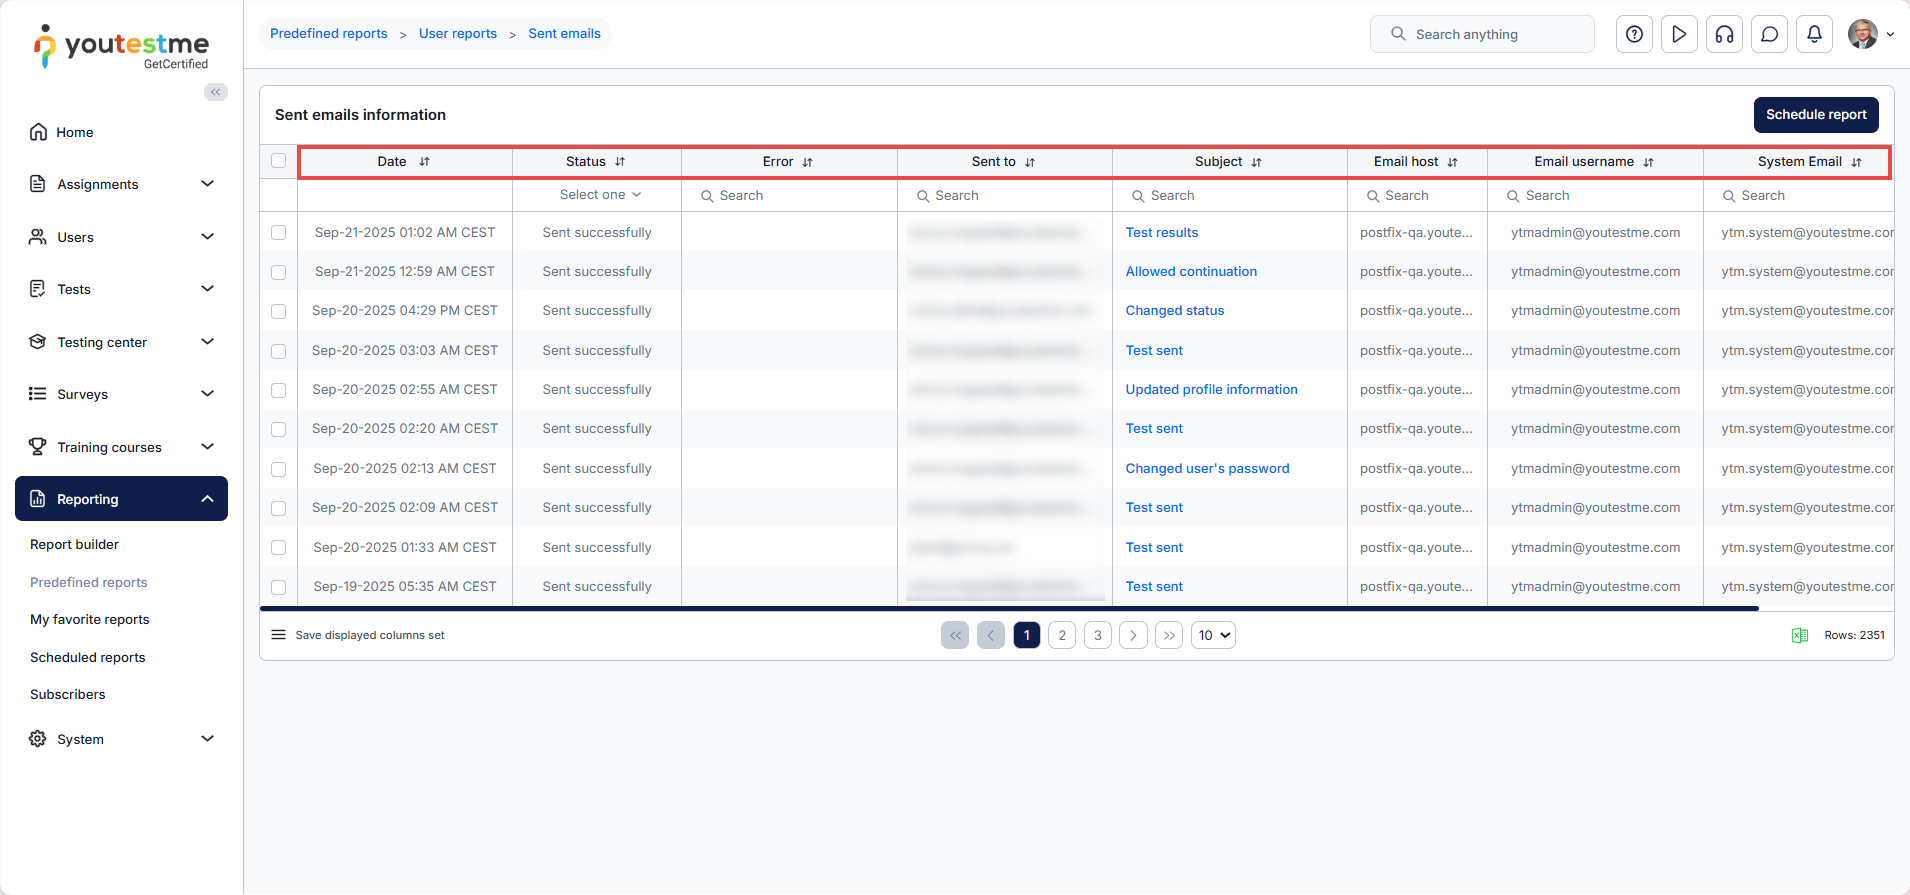The image size is (1910, 895).
Task: Select the Sep-20-2025 04:29 PM row checkbox
Action: [x=278, y=311]
